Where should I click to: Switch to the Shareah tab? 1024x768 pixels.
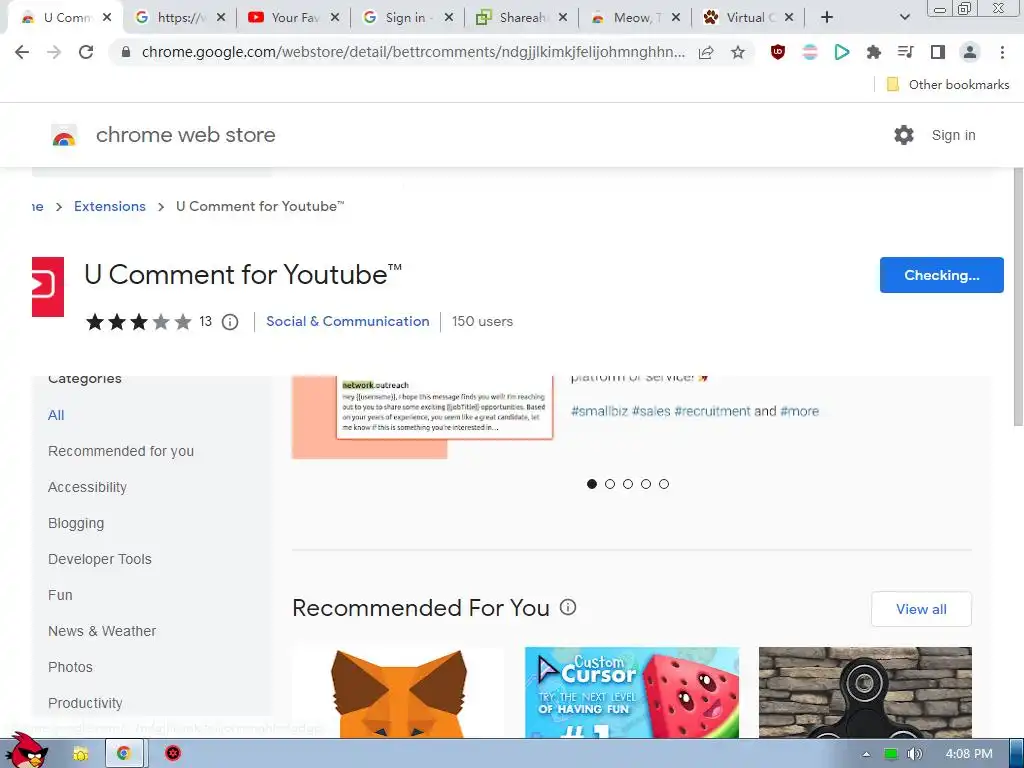521,18
